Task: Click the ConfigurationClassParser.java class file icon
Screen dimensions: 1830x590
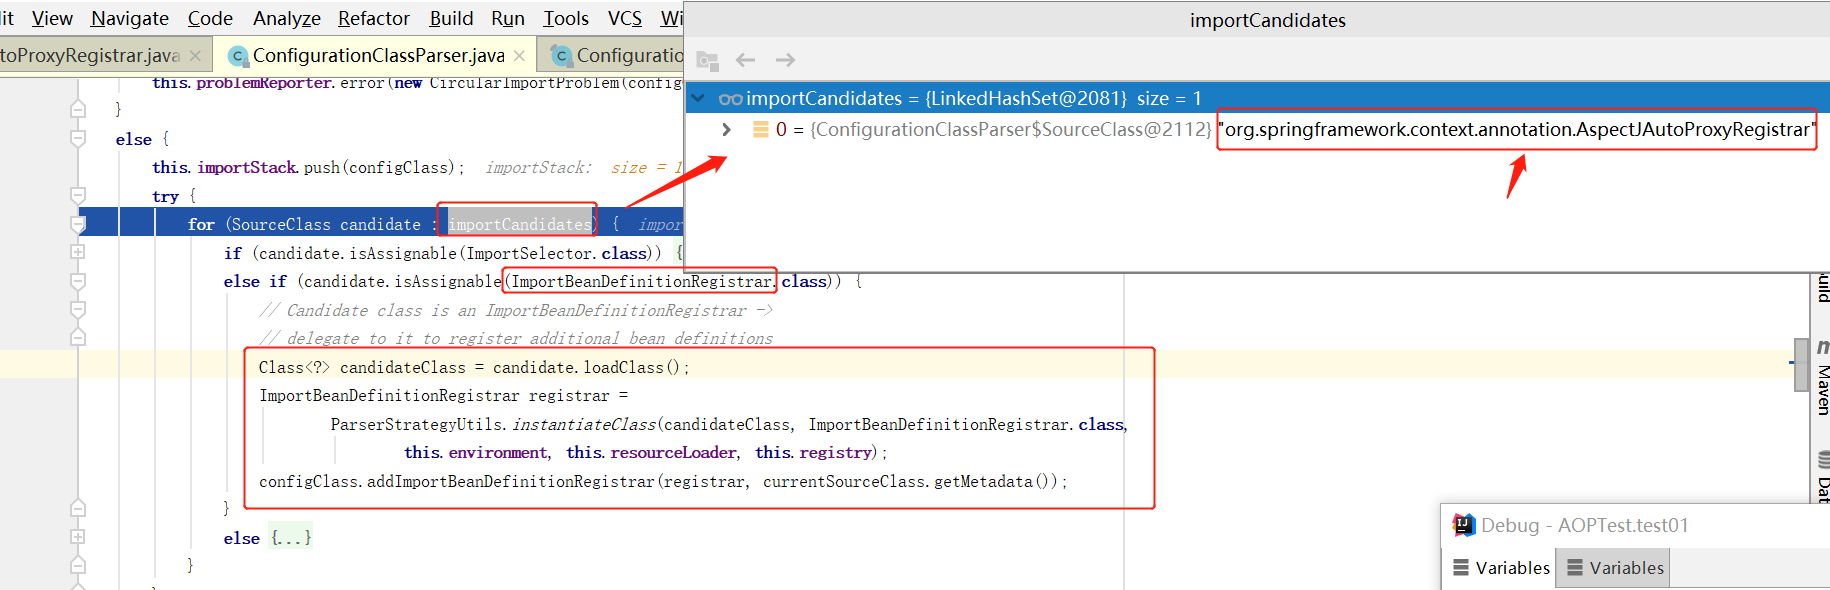Action: point(238,56)
